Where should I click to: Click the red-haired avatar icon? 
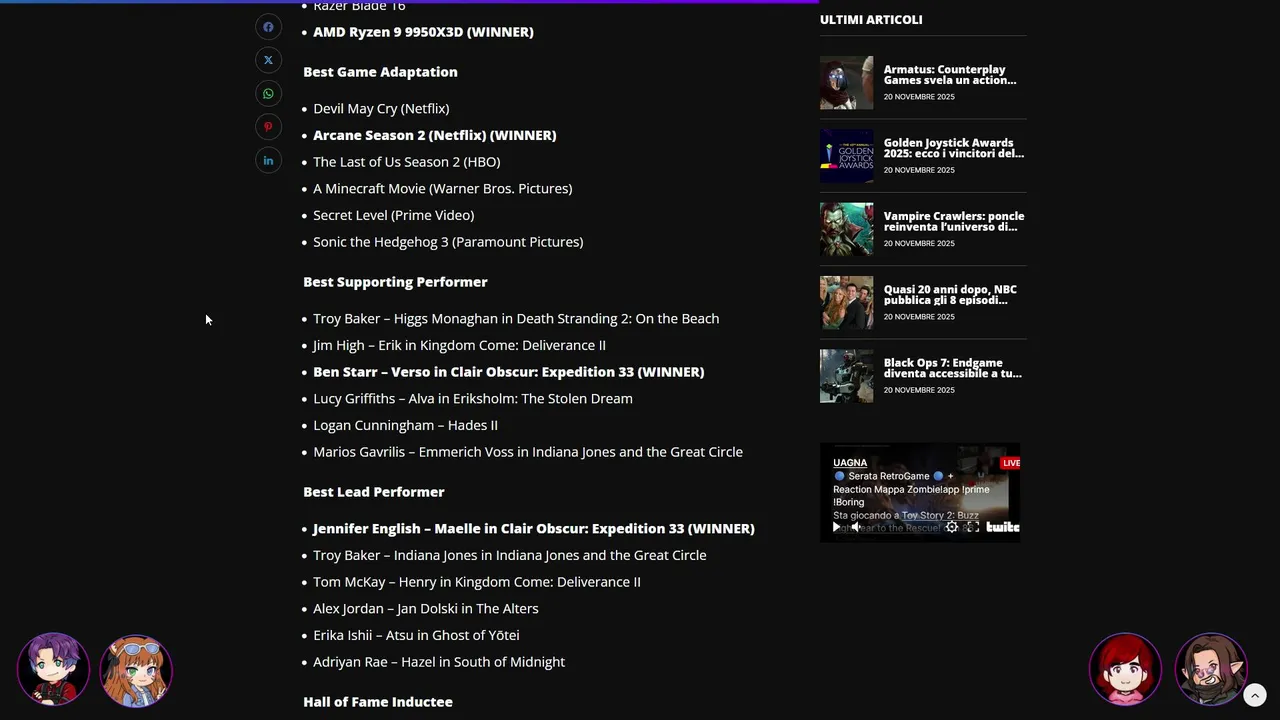coord(1125,669)
